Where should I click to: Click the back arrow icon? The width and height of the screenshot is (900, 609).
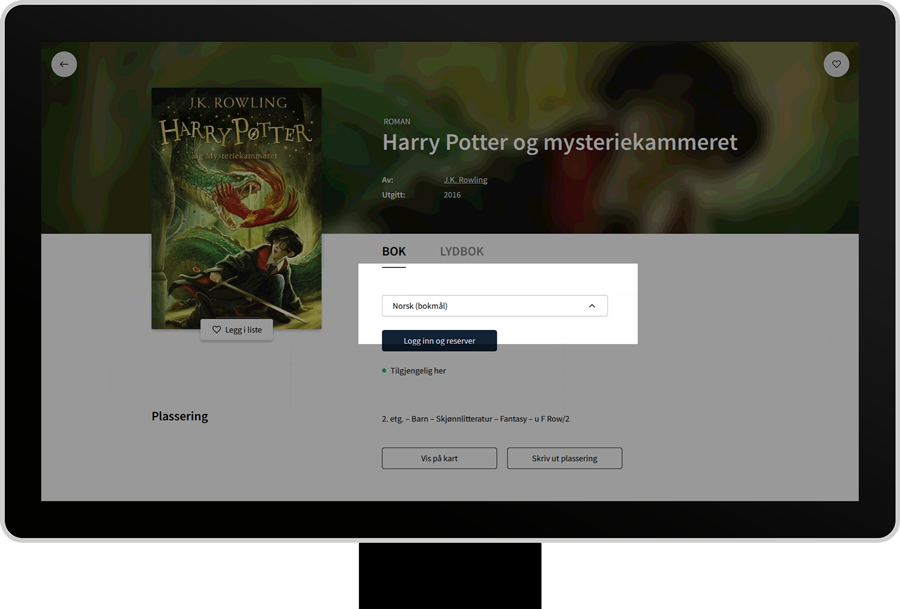pyautogui.click(x=64, y=64)
